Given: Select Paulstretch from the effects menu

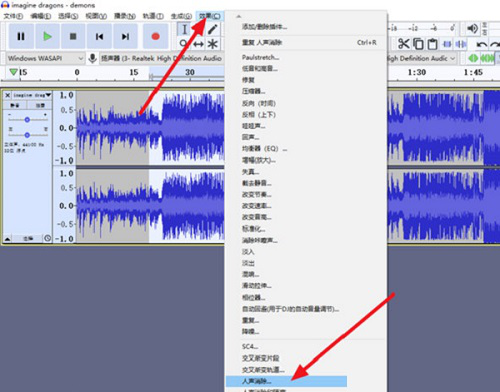Looking at the screenshot, I should point(260,57).
